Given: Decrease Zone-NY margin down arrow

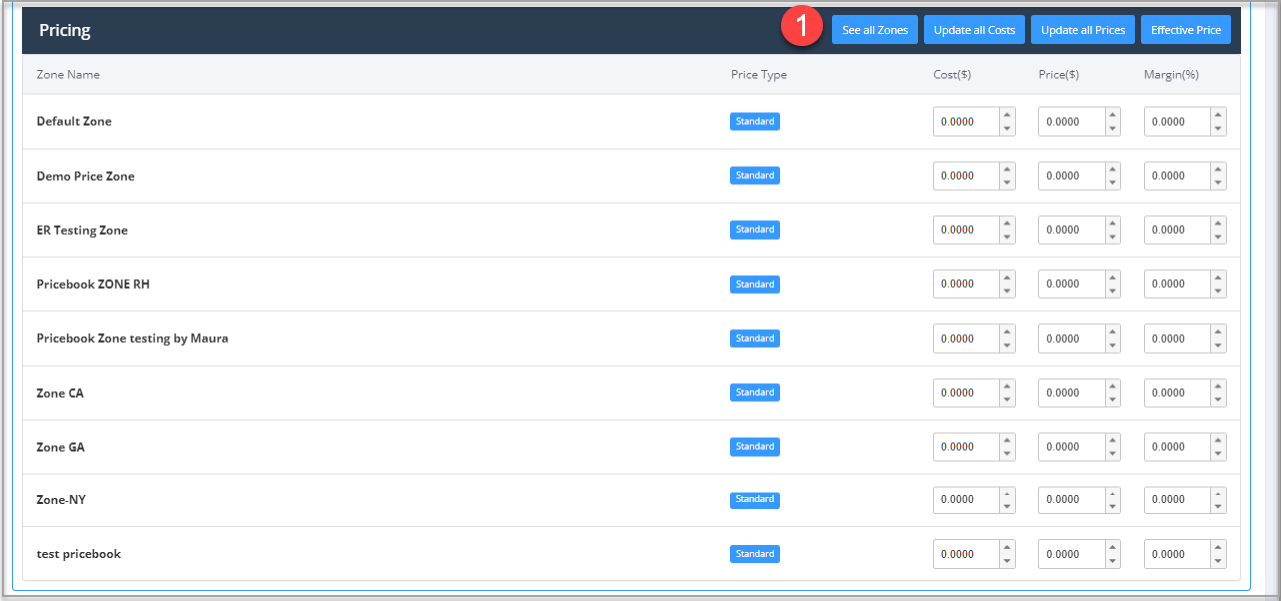Looking at the screenshot, I should pos(1218,505).
